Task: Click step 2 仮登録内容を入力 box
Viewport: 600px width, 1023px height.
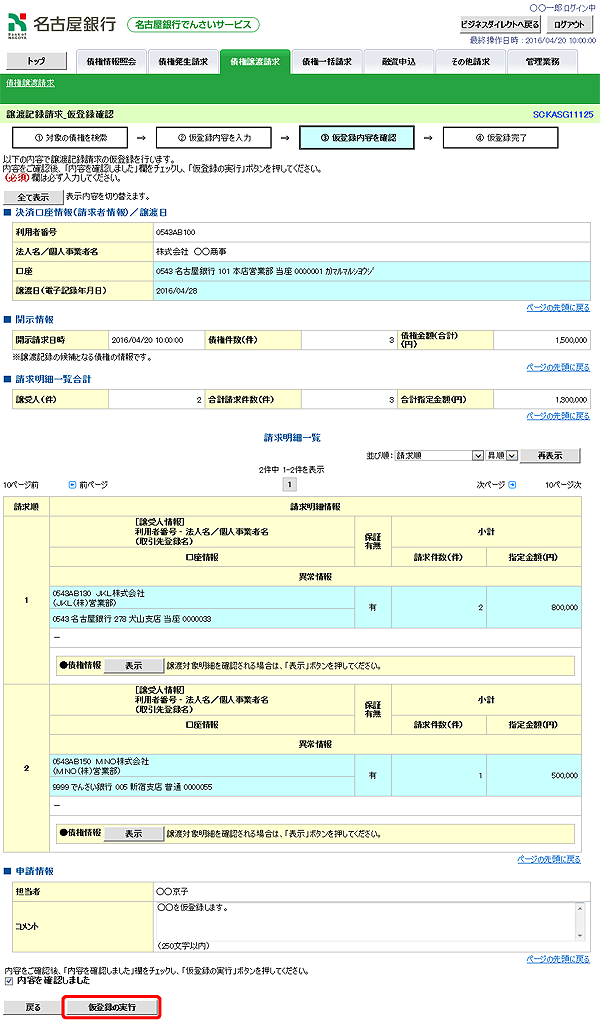Action: coord(214,138)
